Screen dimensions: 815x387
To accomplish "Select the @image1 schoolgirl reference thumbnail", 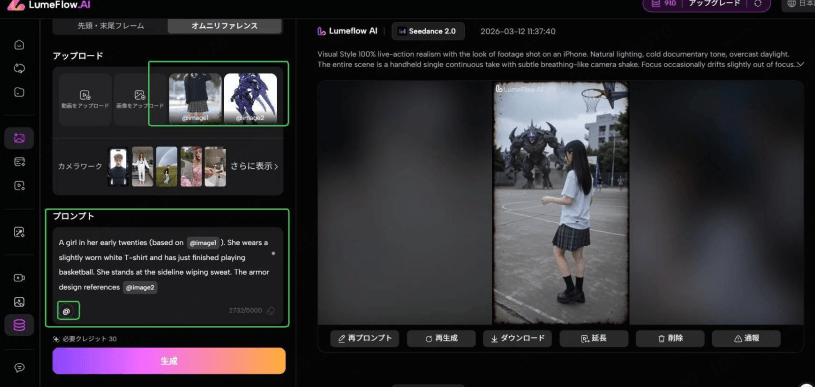I will [x=195, y=99].
